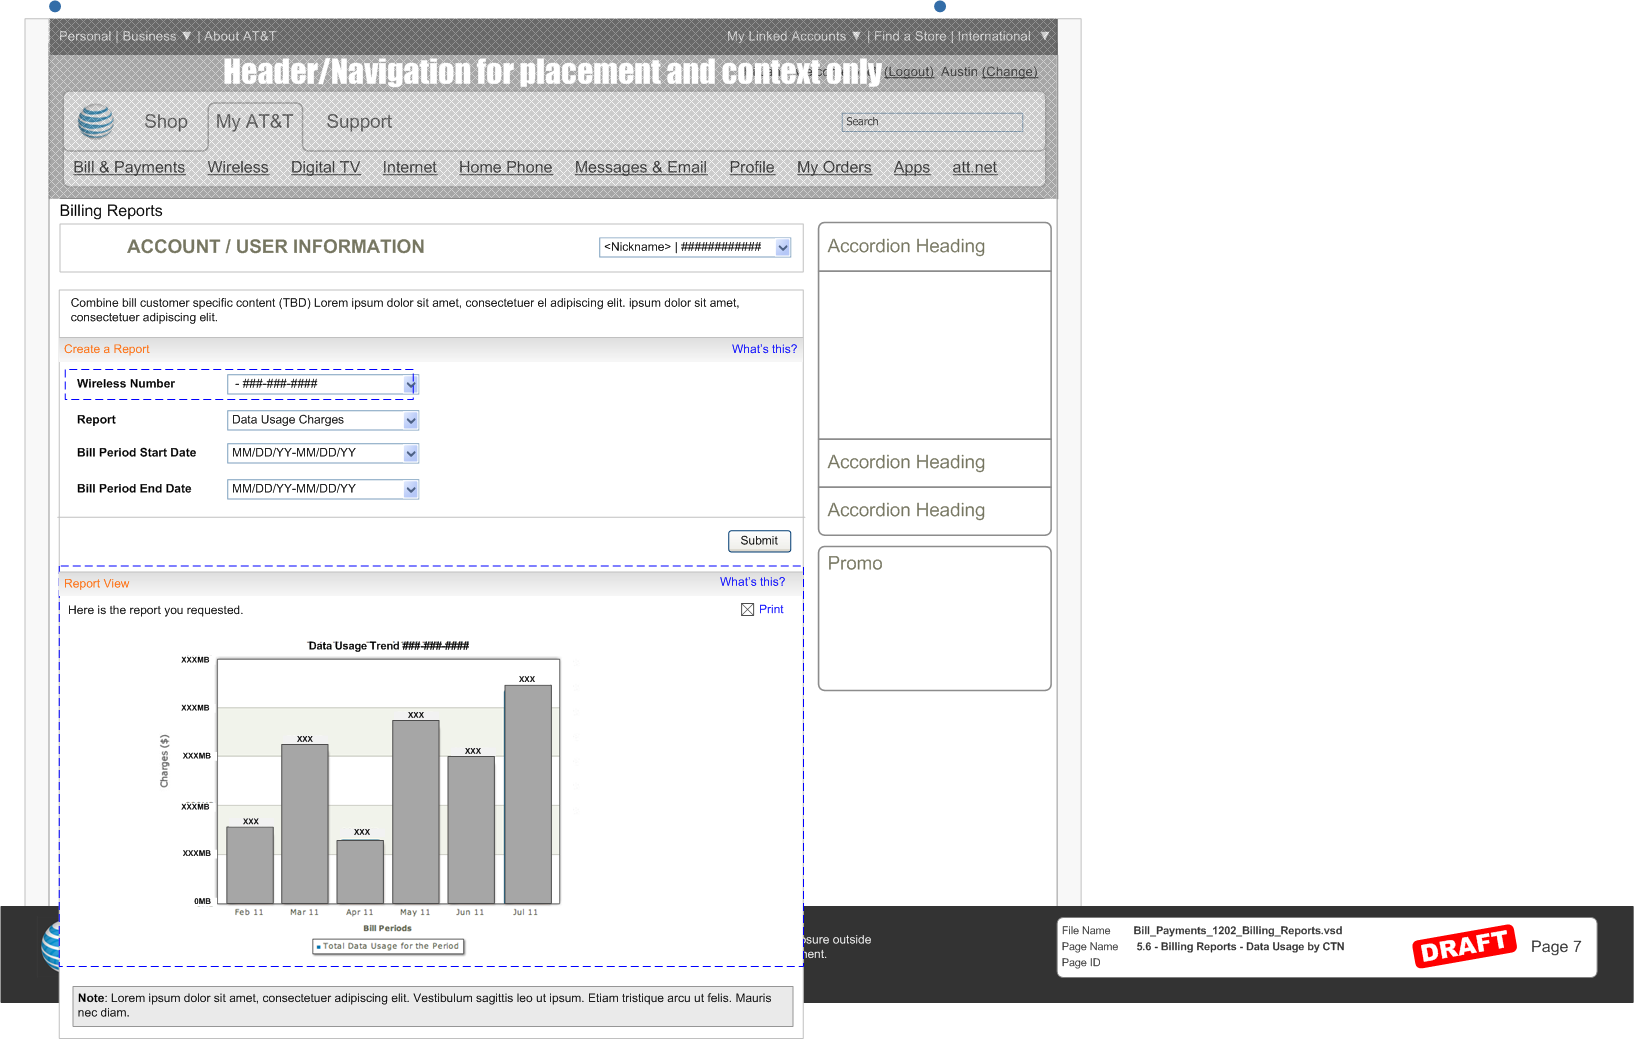Open Messages & Email
This screenshot has height=1039, width=1634.
tap(641, 167)
